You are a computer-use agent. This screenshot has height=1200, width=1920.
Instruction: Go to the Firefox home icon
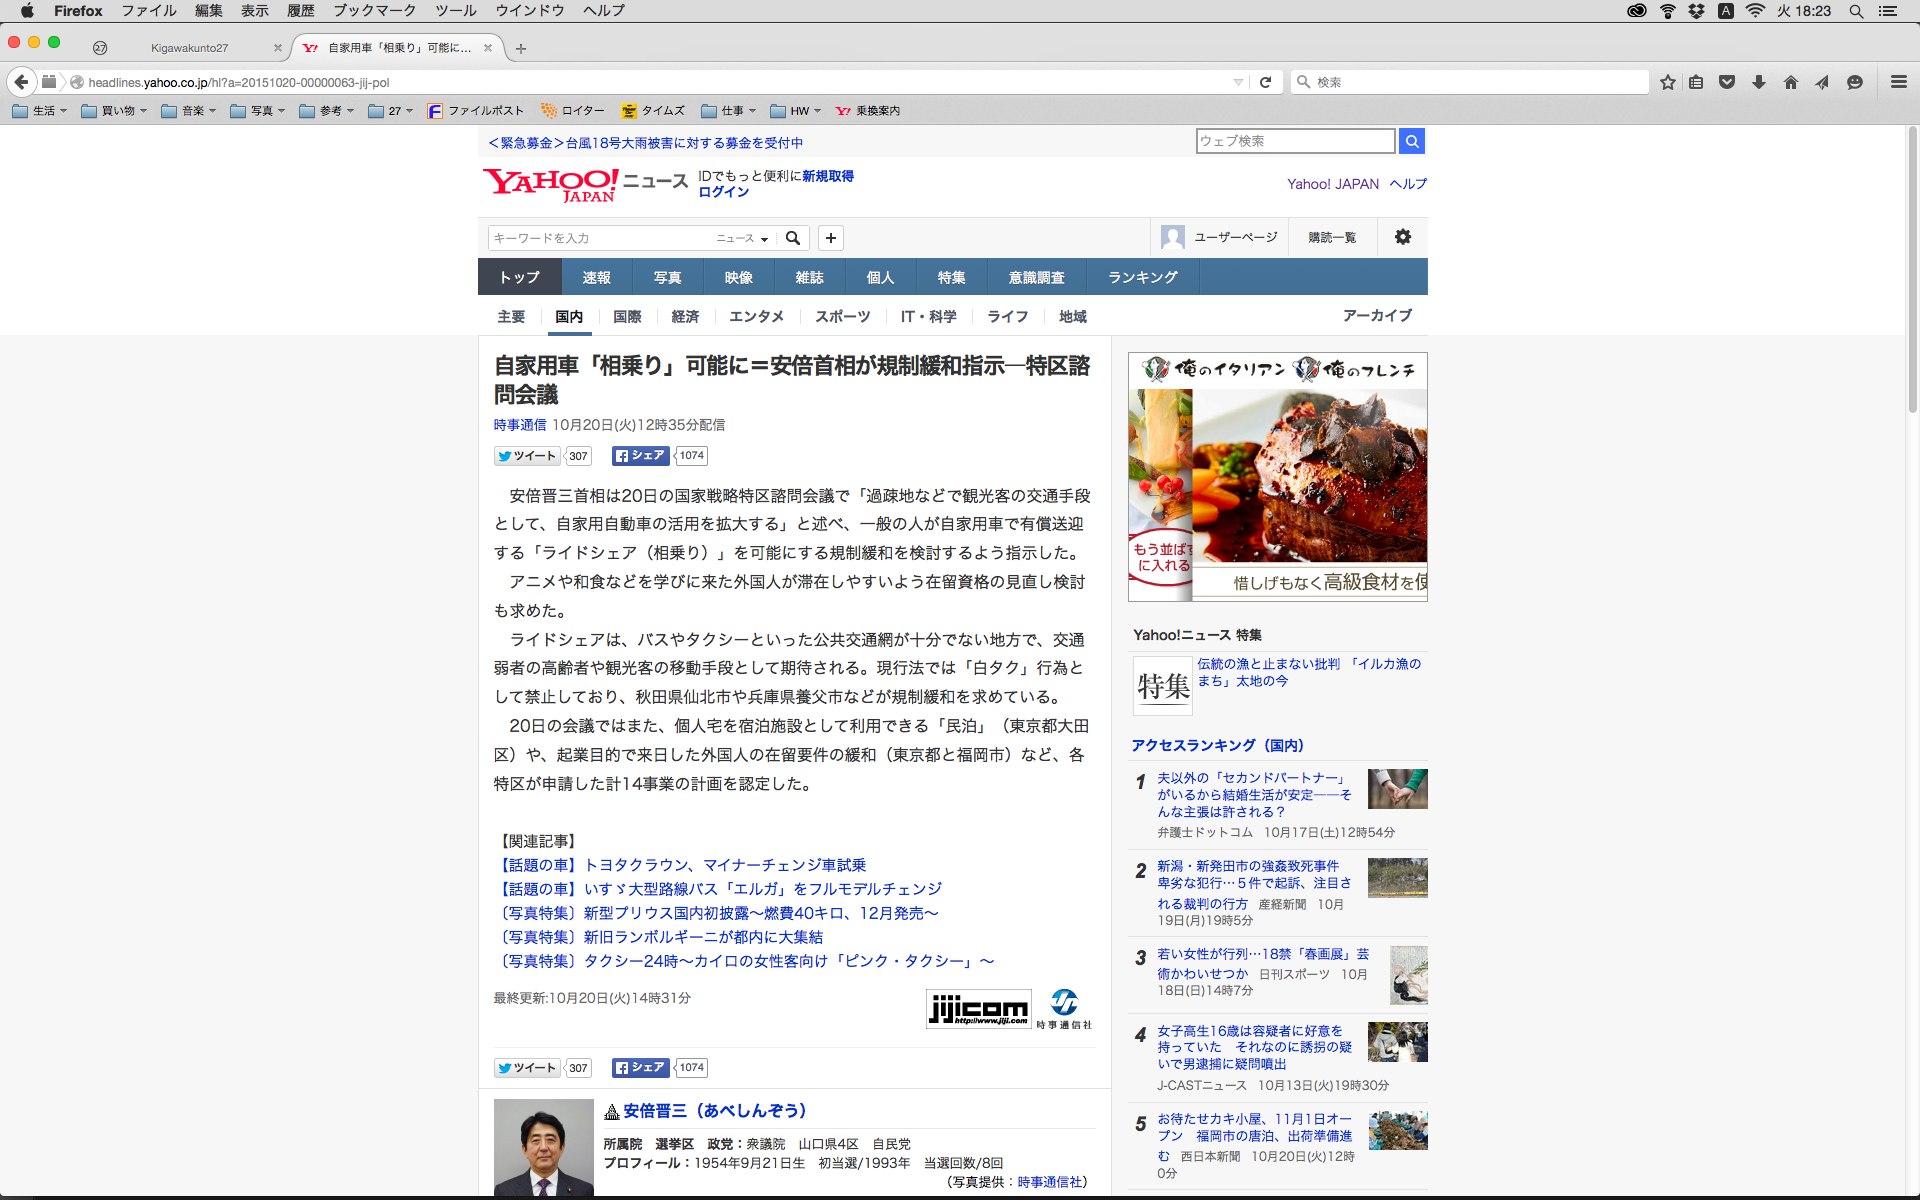click(1790, 82)
